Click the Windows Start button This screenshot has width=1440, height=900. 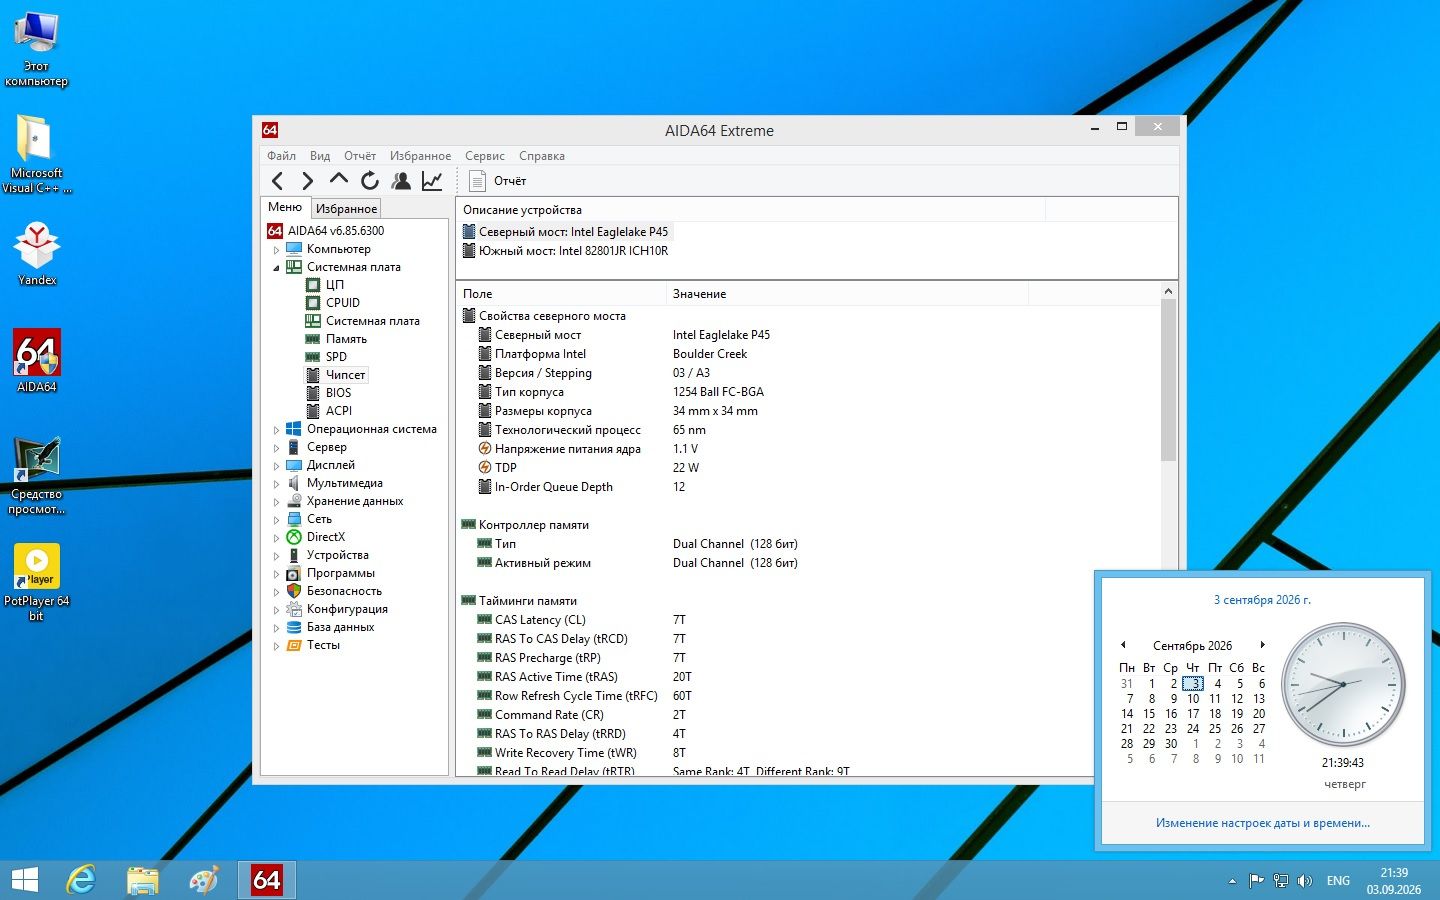tap(24, 880)
